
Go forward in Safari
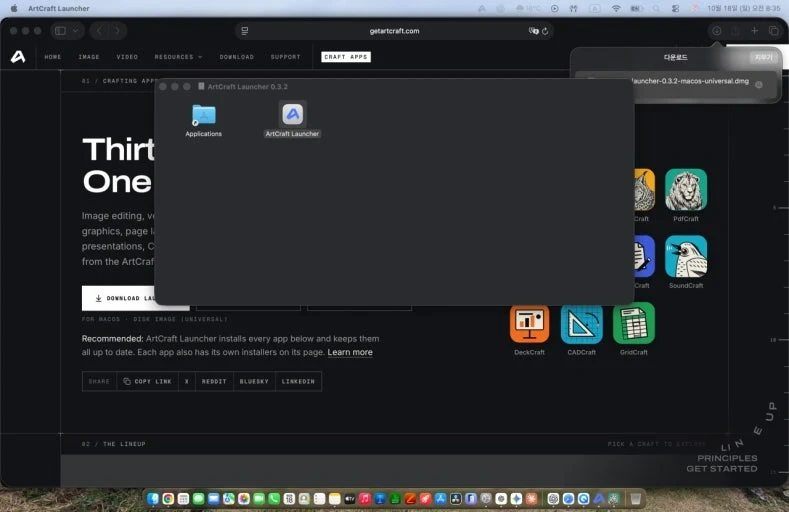[117, 31]
